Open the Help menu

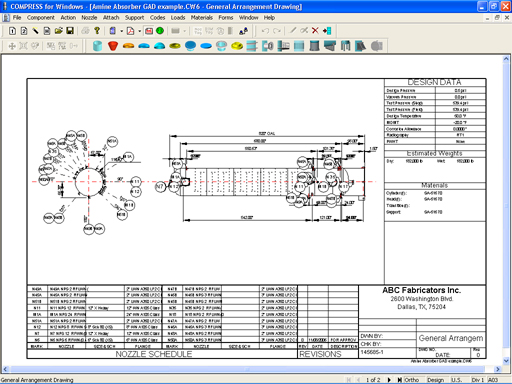tap(269, 18)
